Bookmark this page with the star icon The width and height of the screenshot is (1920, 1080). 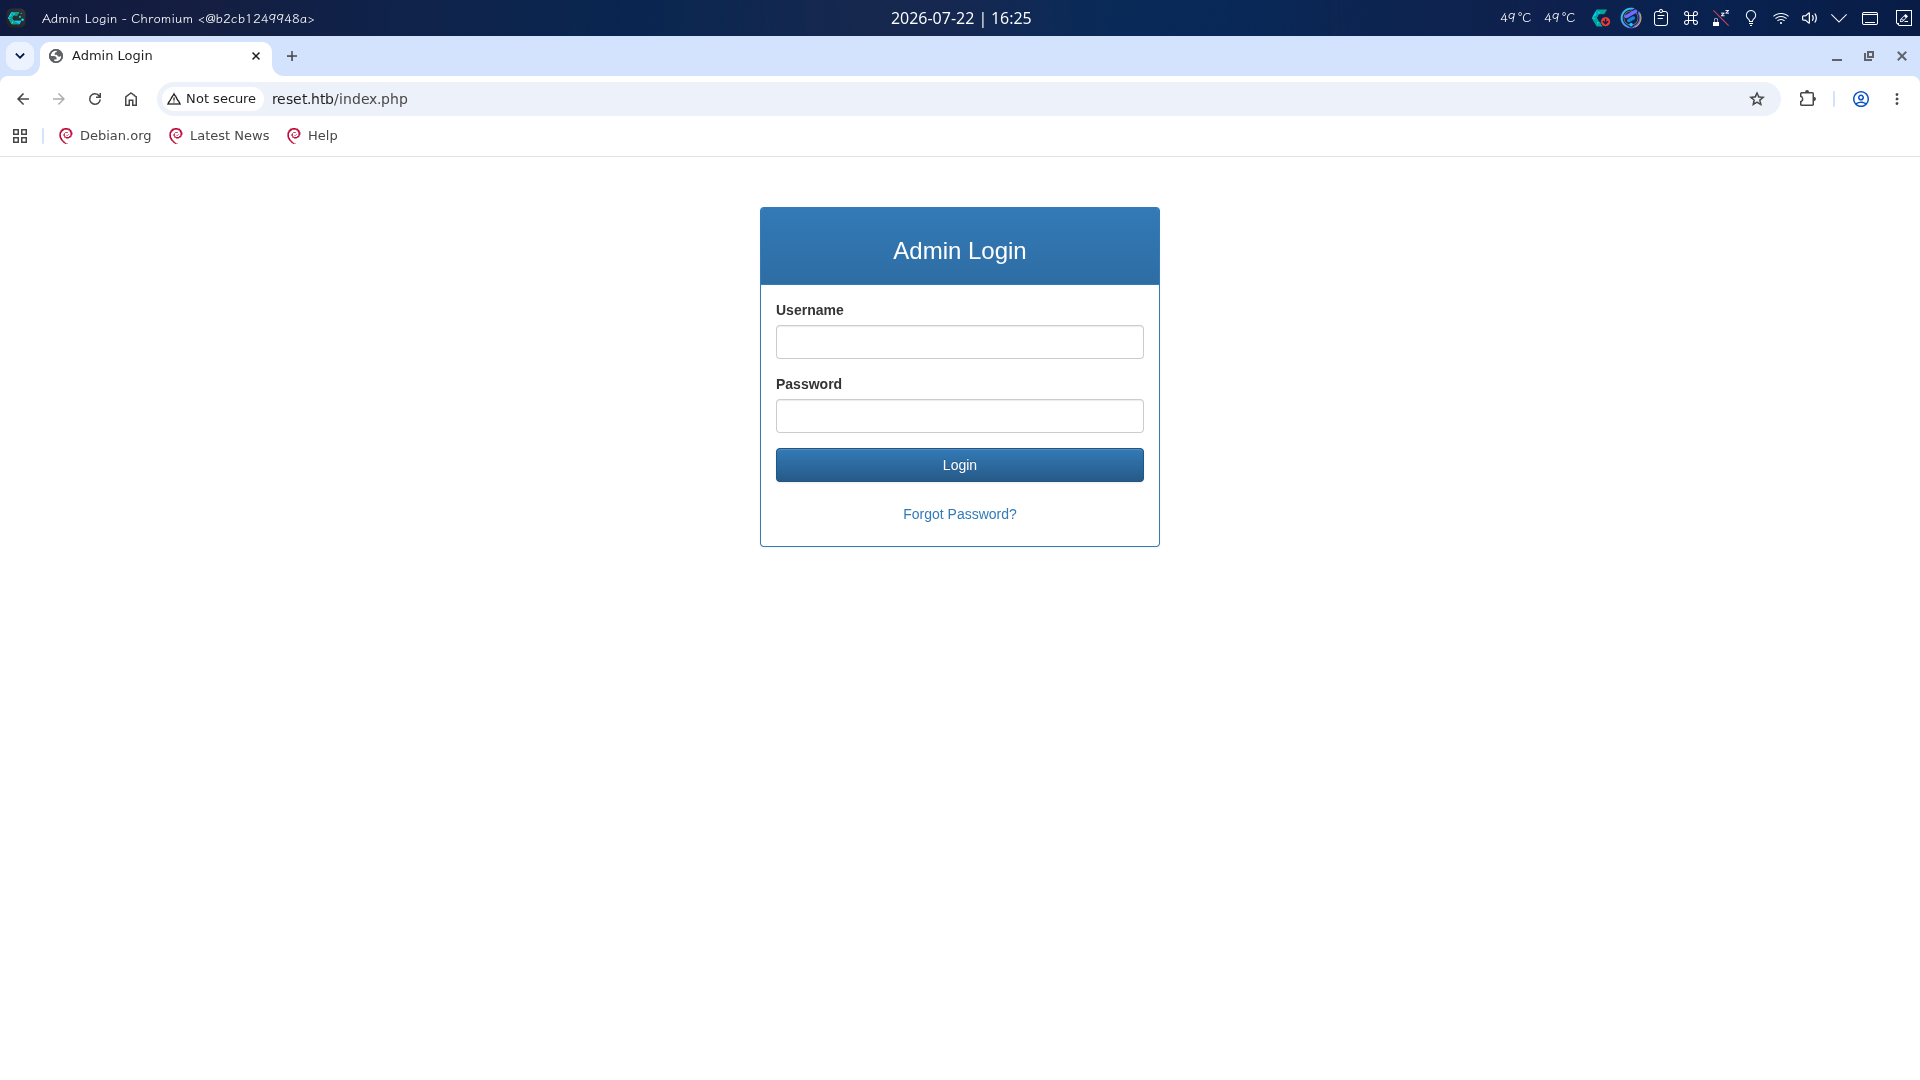1757,99
